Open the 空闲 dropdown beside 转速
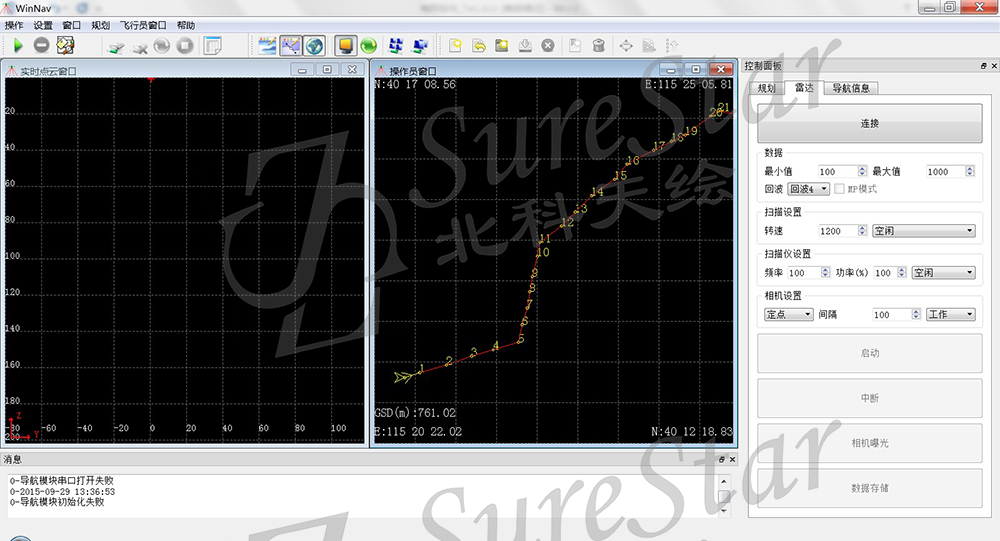1000x541 pixels. coord(924,231)
